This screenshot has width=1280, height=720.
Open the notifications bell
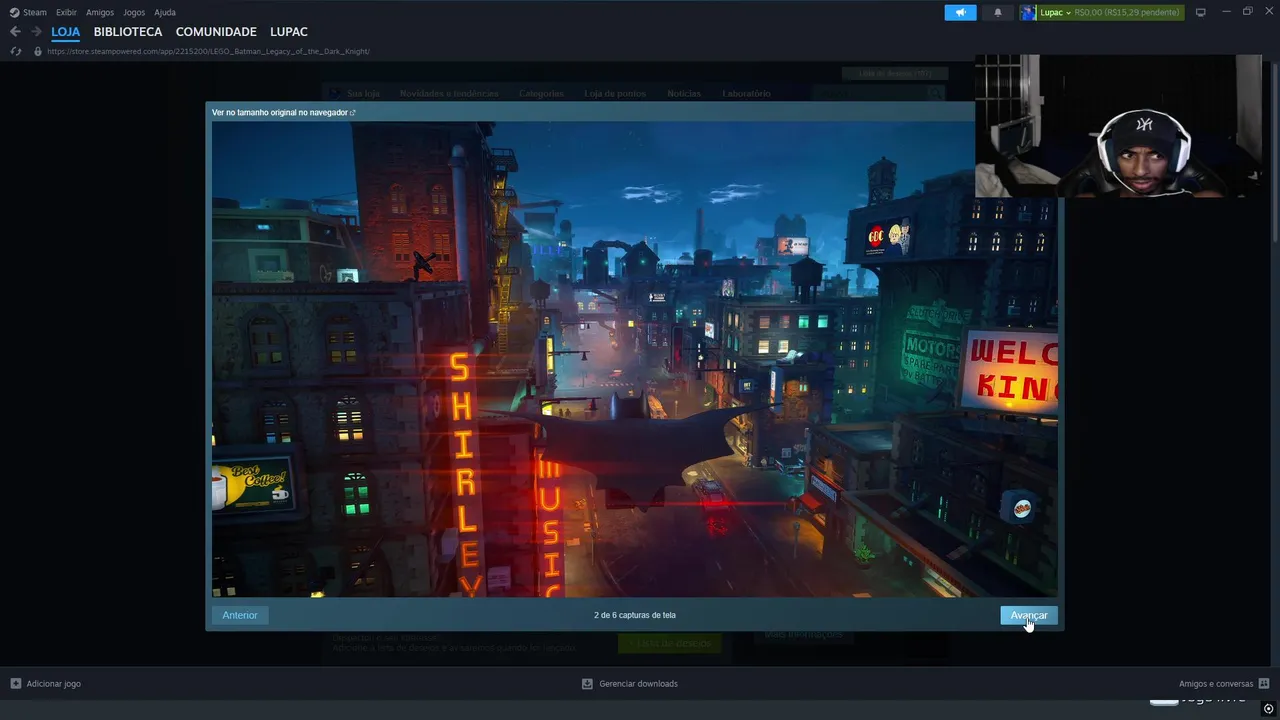point(997,12)
